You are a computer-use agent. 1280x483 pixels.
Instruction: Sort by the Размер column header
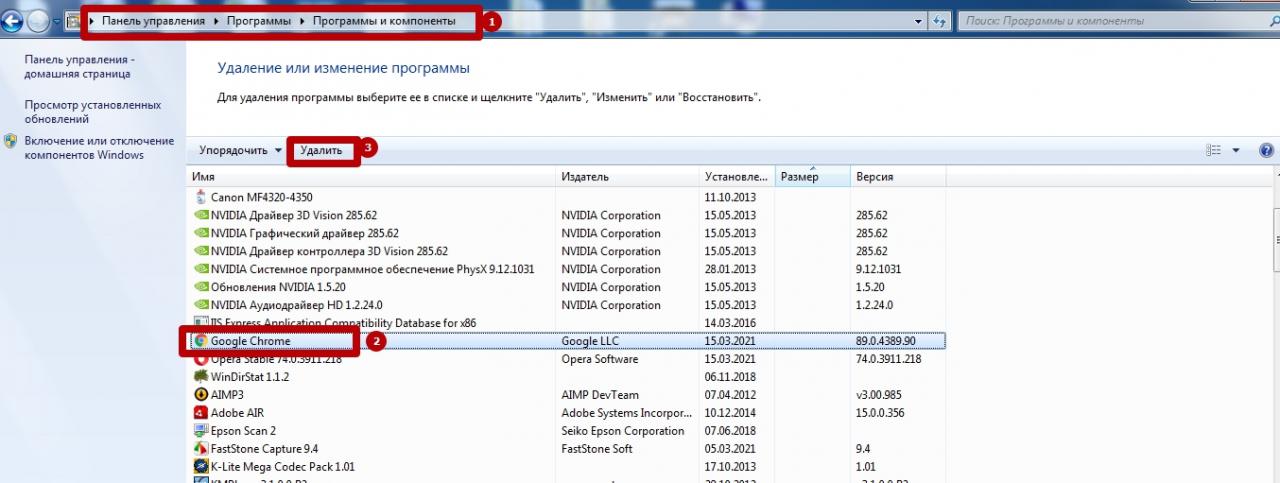[812, 177]
